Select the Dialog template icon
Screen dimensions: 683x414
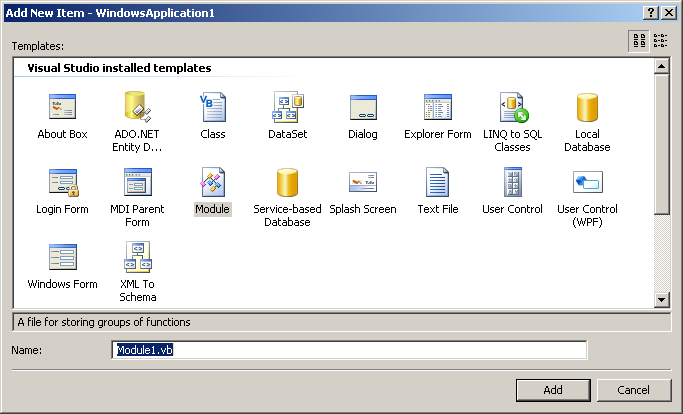(363, 108)
